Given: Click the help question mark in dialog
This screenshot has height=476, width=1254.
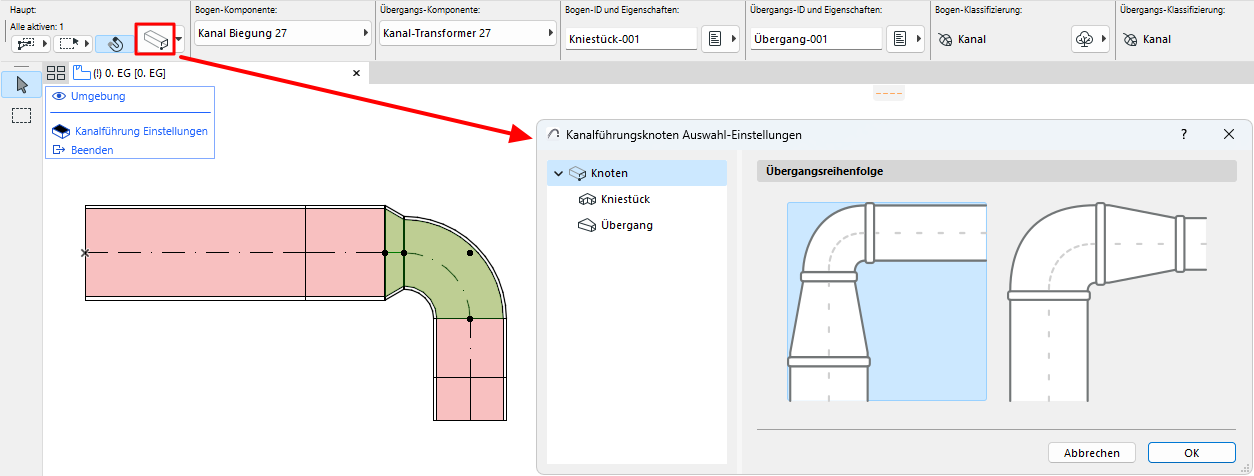Looking at the screenshot, I should click(x=1184, y=134).
